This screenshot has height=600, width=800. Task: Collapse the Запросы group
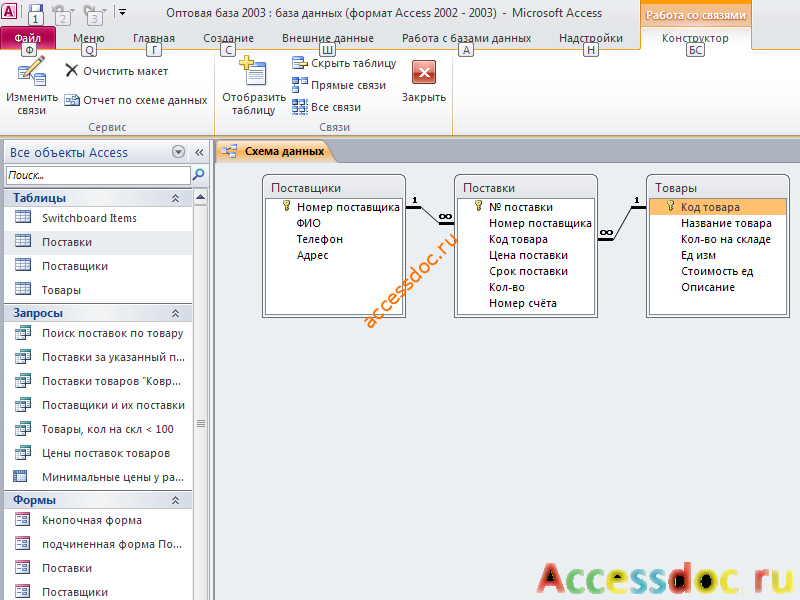pyautogui.click(x=176, y=313)
